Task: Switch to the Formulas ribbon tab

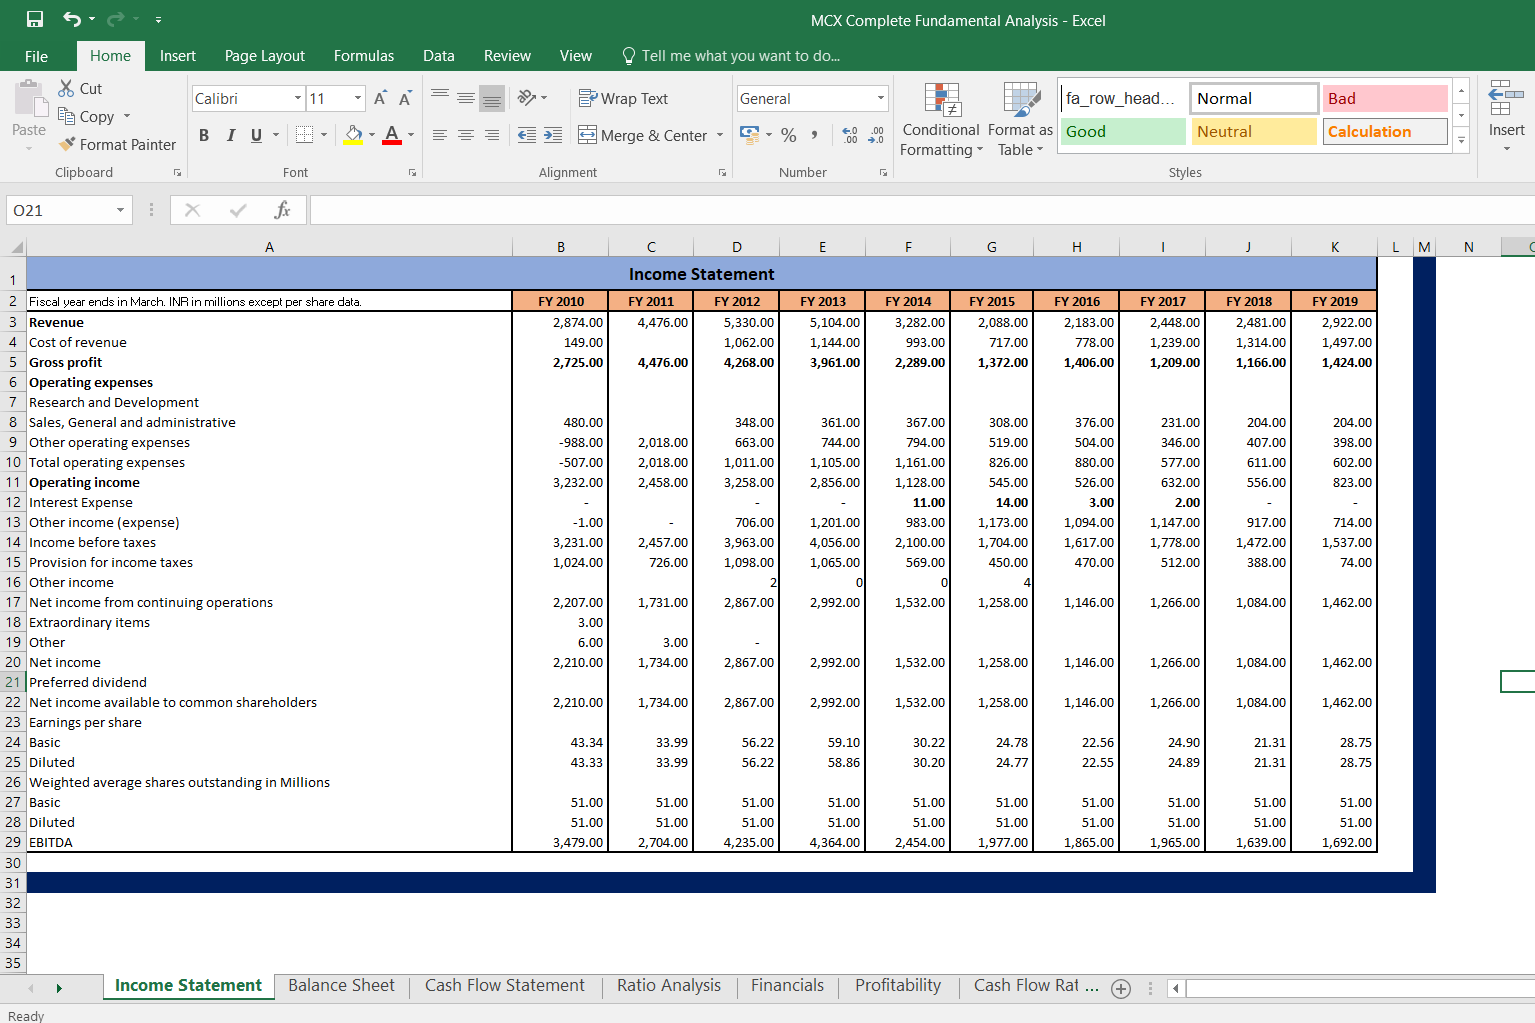Action: [x=364, y=56]
